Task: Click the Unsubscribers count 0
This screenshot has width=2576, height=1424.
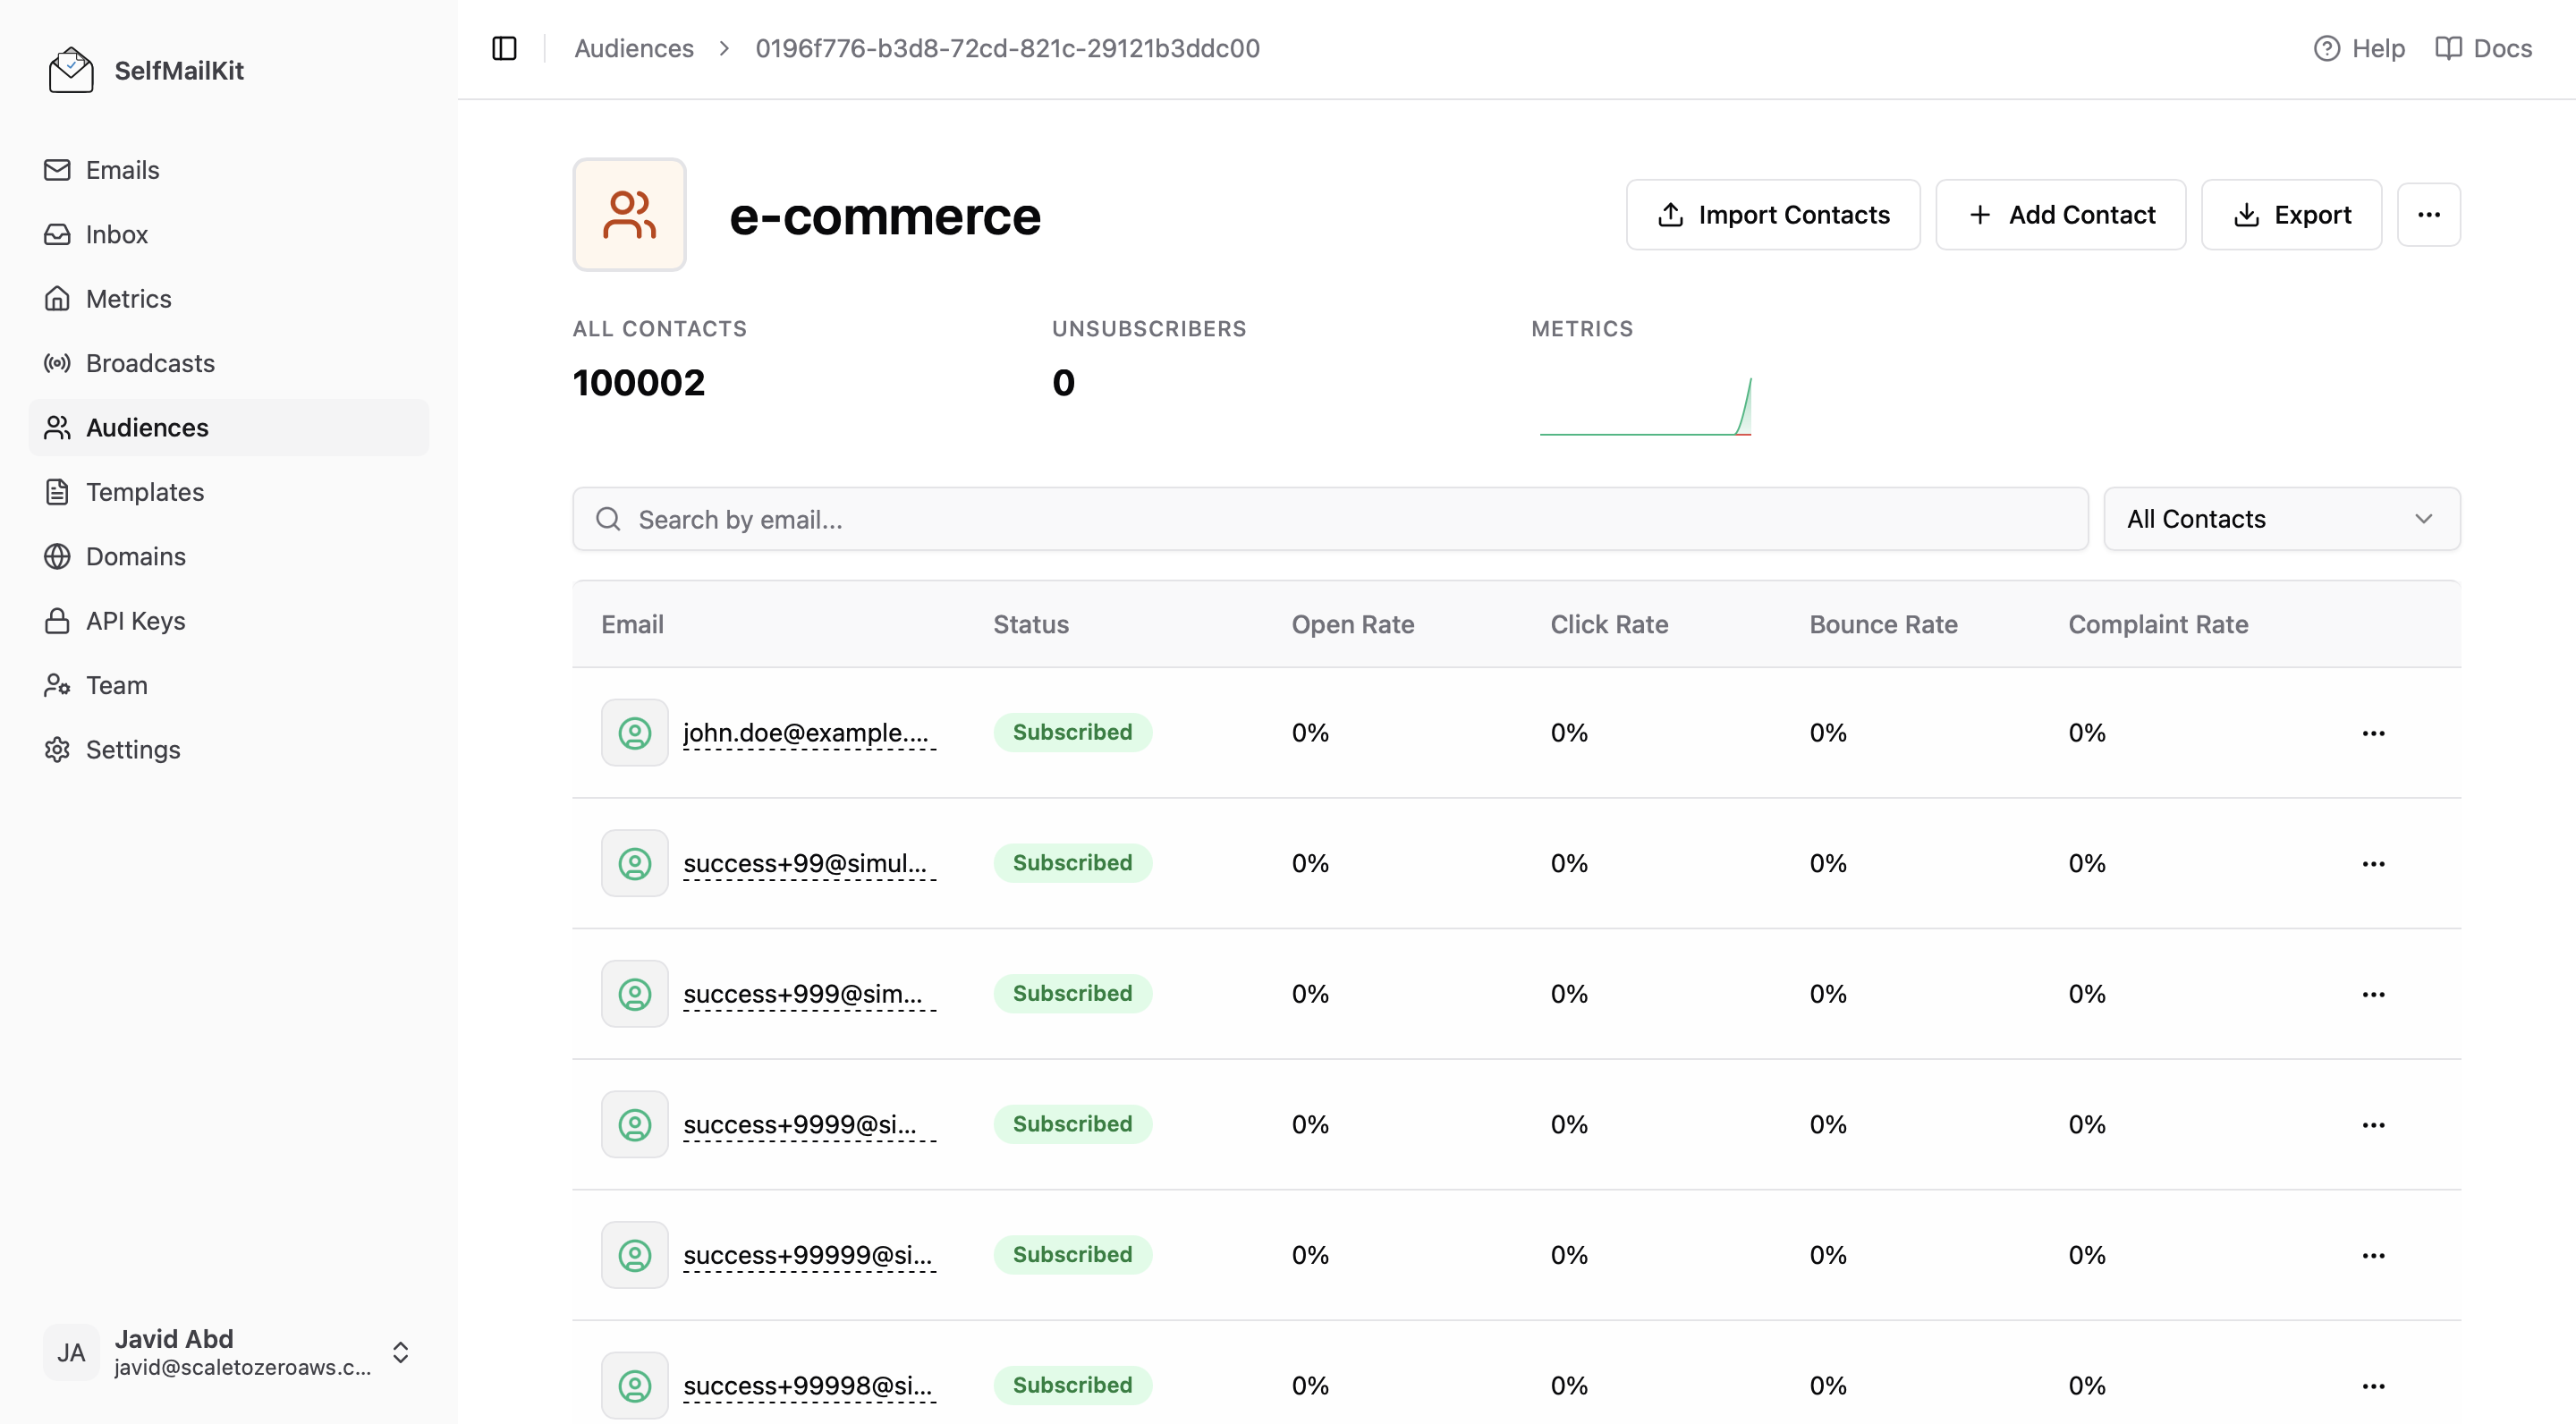Action: tap(1063, 383)
